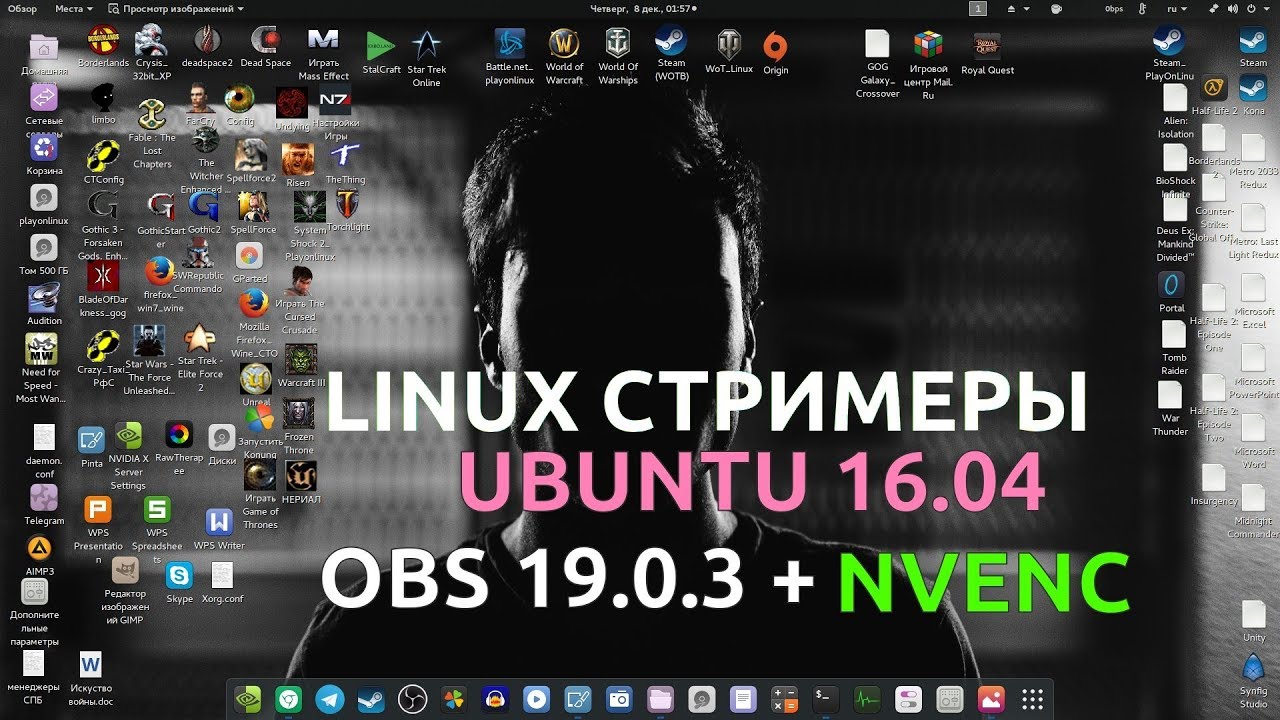Show all applications grid in dock
The width and height of the screenshot is (1280, 720).
point(1033,699)
